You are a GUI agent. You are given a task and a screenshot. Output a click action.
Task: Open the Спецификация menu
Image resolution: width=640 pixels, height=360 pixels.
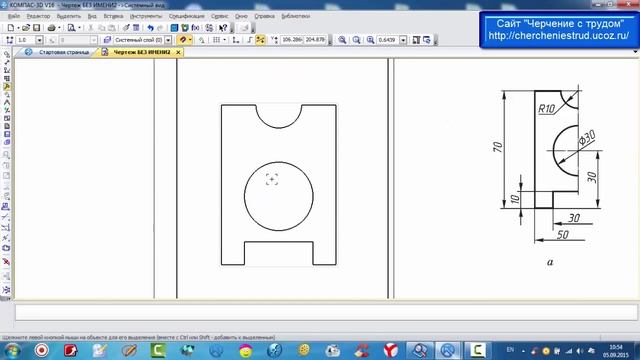tap(187, 16)
